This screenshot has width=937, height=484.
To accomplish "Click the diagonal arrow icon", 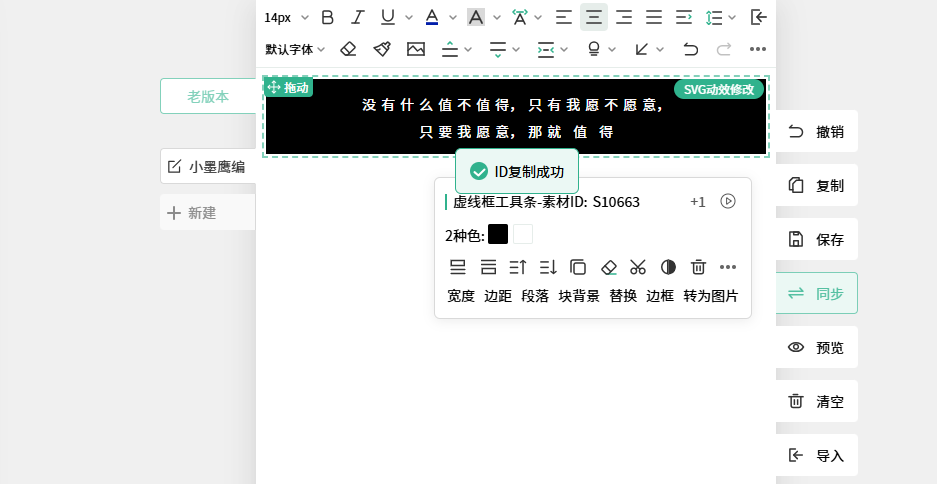I will (x=642, y=49).
